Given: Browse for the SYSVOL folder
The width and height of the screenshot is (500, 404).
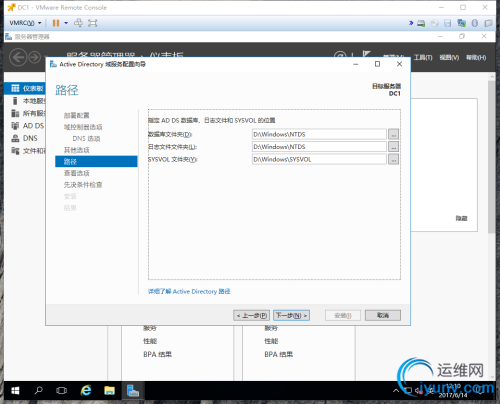Looking at the screenshot, I should 394,159.
